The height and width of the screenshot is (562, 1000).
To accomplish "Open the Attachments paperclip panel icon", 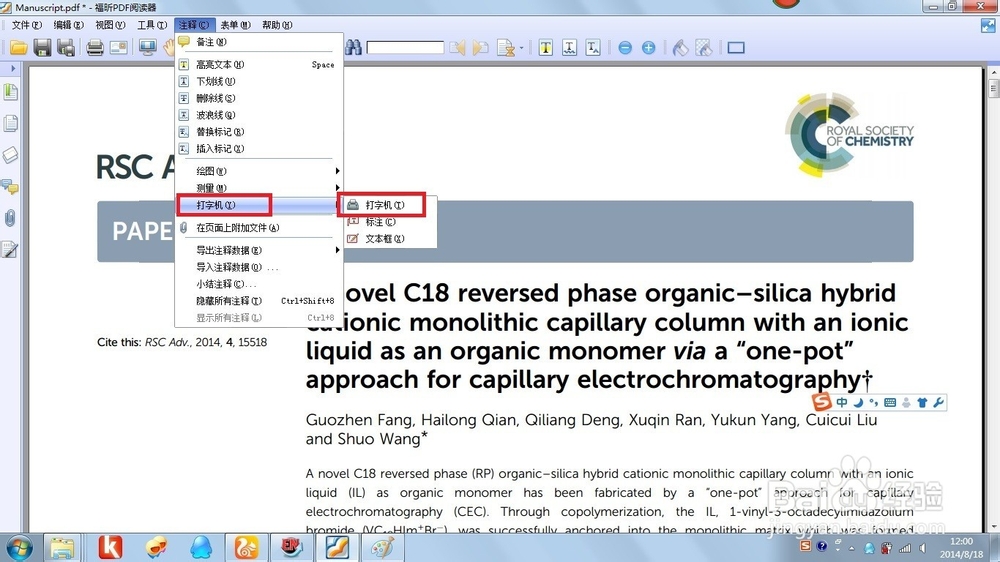I will click(10, 219).
